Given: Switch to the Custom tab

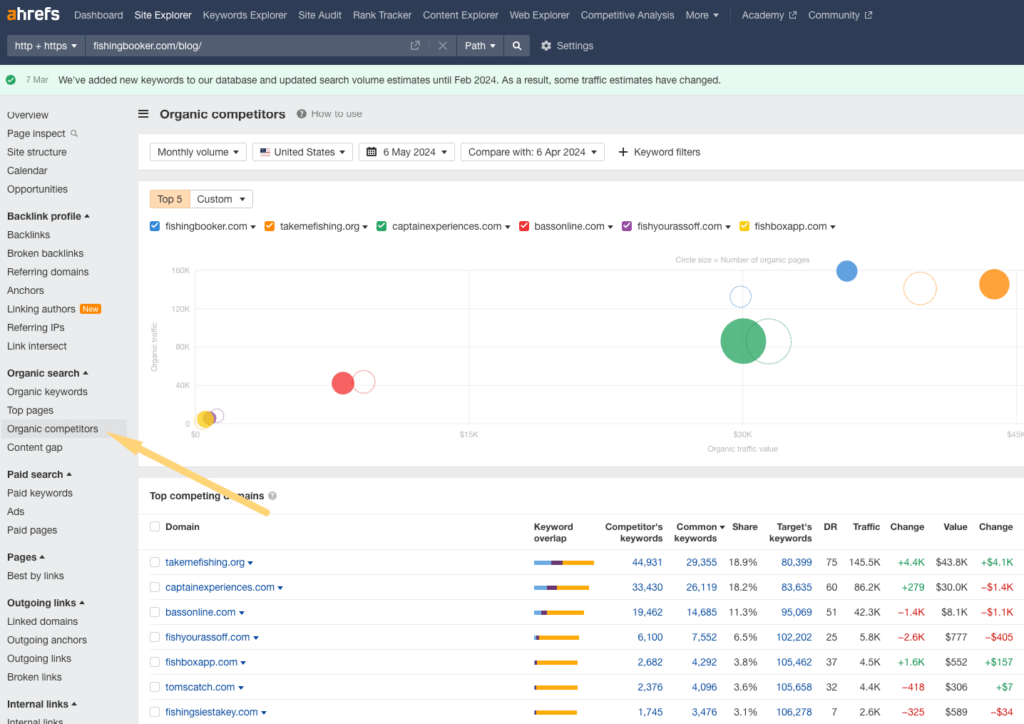Looking at the screenshot, I should point(221,199).
